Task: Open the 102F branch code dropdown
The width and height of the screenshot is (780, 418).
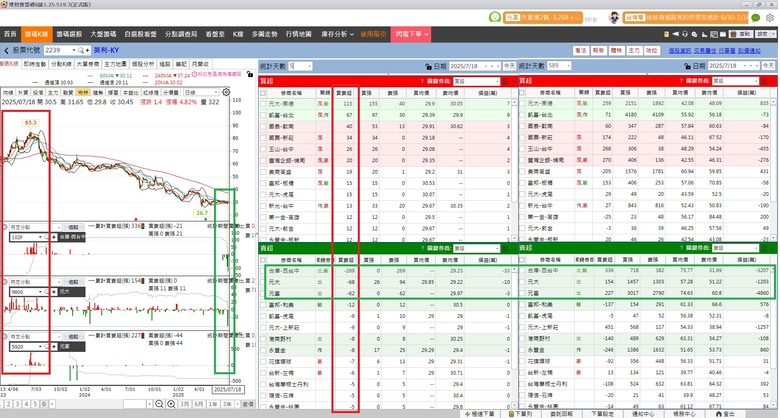Action: [40, 237]
